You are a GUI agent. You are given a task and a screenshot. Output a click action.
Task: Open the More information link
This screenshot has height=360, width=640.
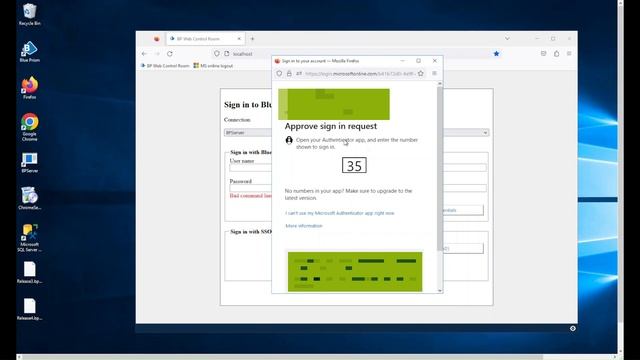coord(304,226)
